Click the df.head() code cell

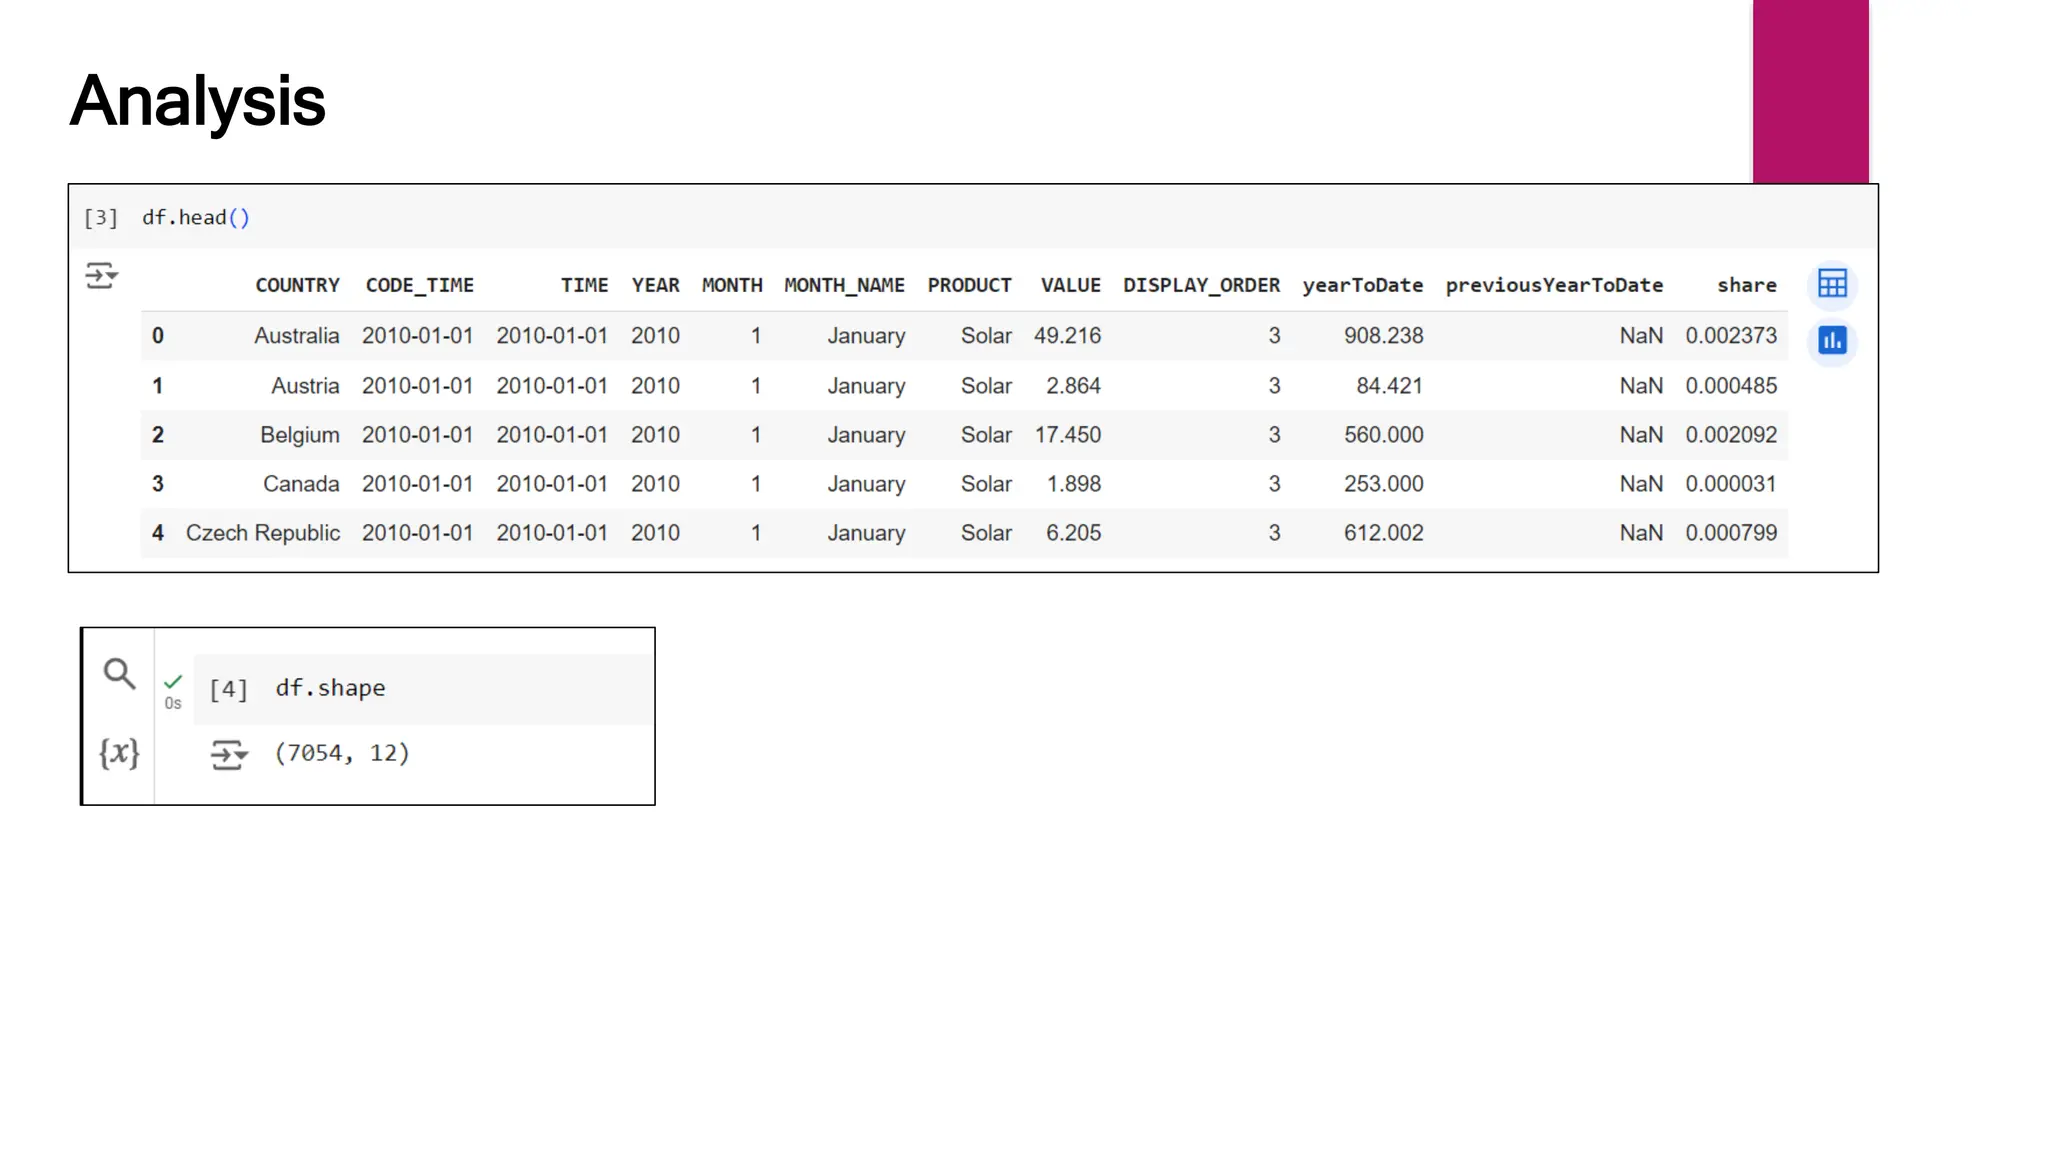(x=196, y=217)
